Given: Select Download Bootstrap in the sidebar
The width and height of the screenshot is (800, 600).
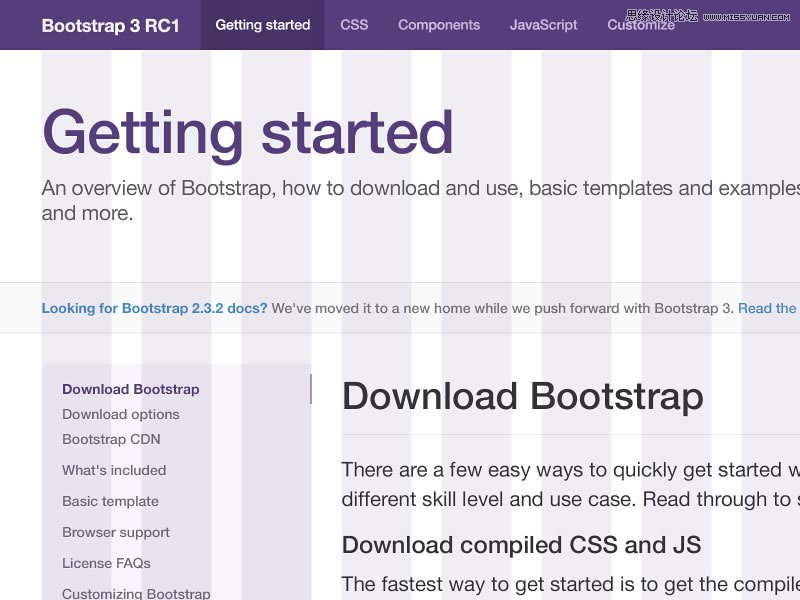Looking at the screenshot, I should (130, 389).
